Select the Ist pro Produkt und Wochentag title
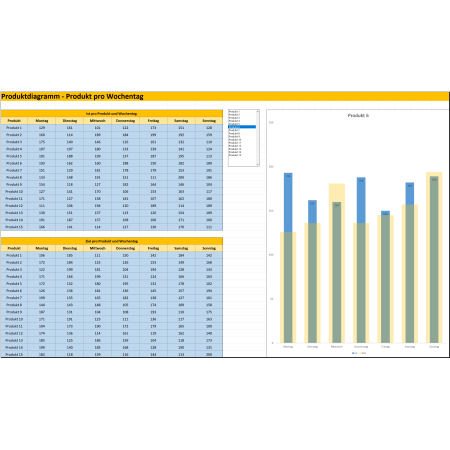 point(111,114)
